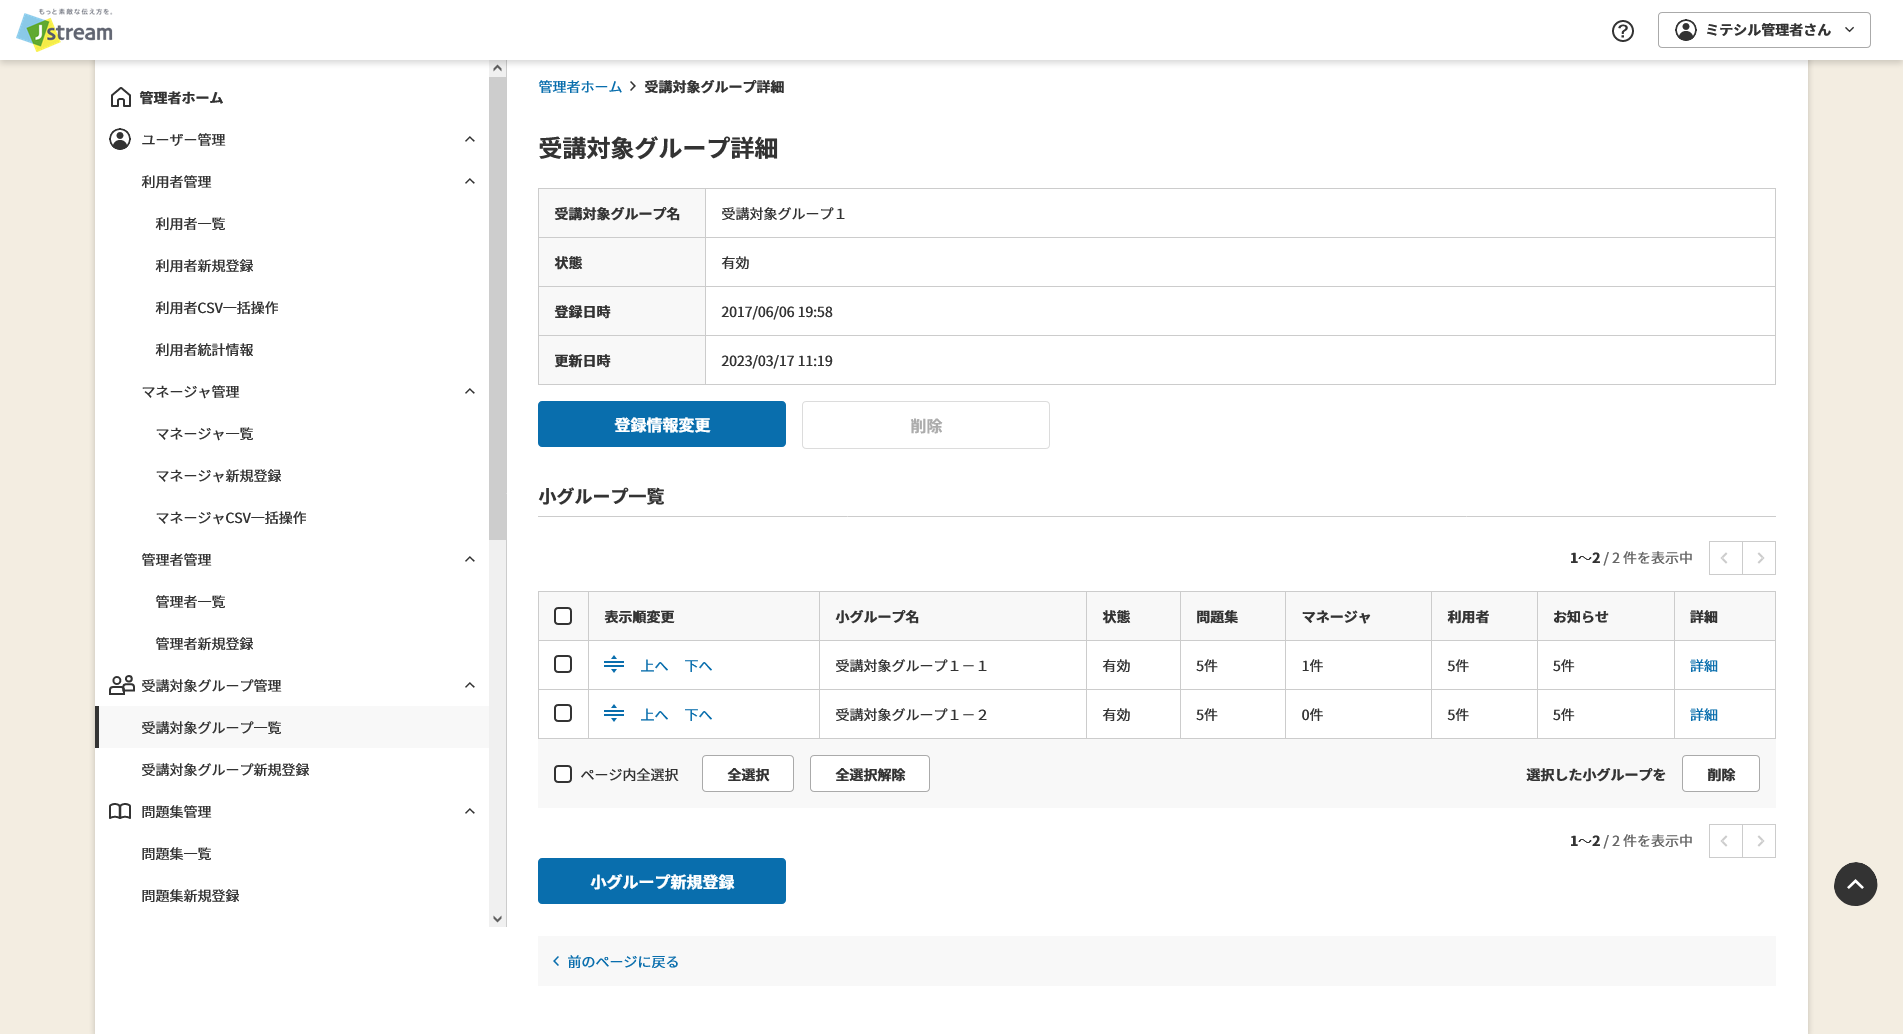Open 利用者一覧 in the sidebar
1903x1034 pixels.
pos(190,223)
